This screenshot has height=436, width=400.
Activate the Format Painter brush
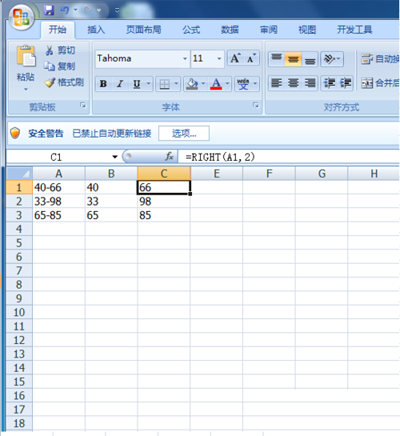click(x=50, y=82)
